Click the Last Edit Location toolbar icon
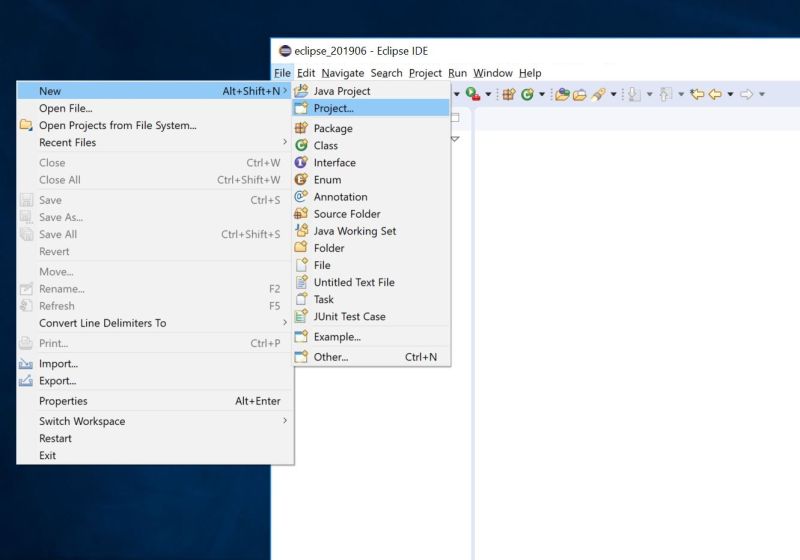The width and height of the screenshot is (800, 560). (x=697, y=94)
